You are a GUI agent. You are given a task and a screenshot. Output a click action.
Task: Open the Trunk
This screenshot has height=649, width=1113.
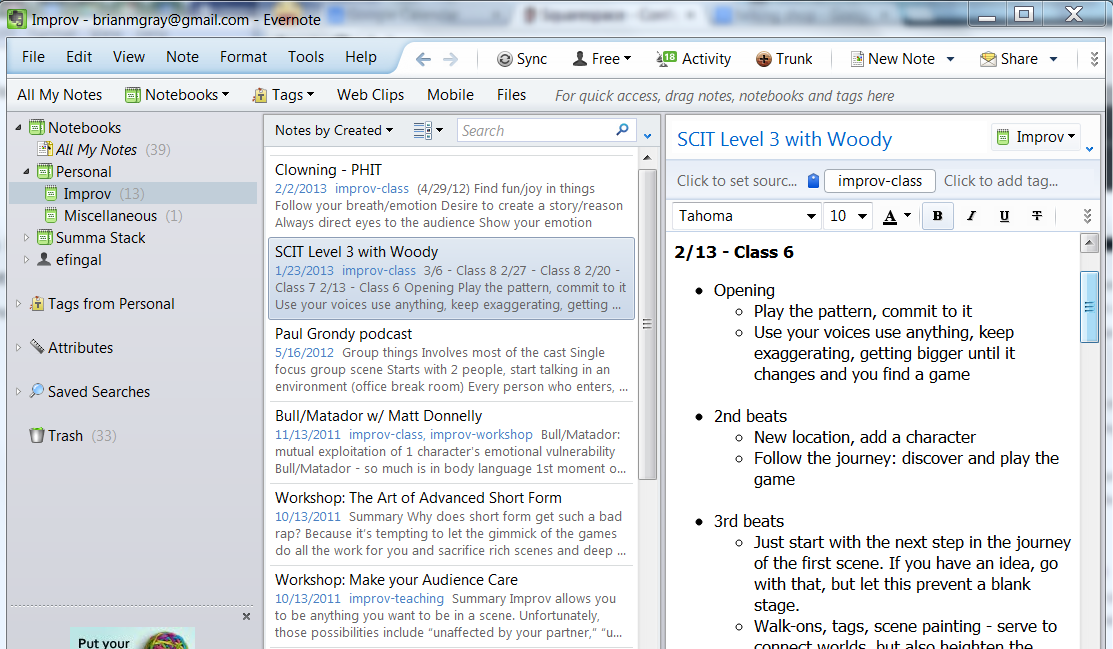(784, 59)
